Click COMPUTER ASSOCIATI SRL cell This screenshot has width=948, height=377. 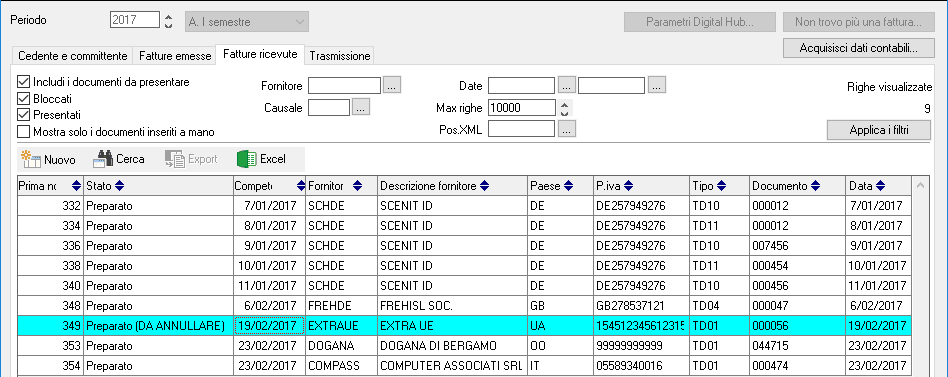[x=452, y=365]
